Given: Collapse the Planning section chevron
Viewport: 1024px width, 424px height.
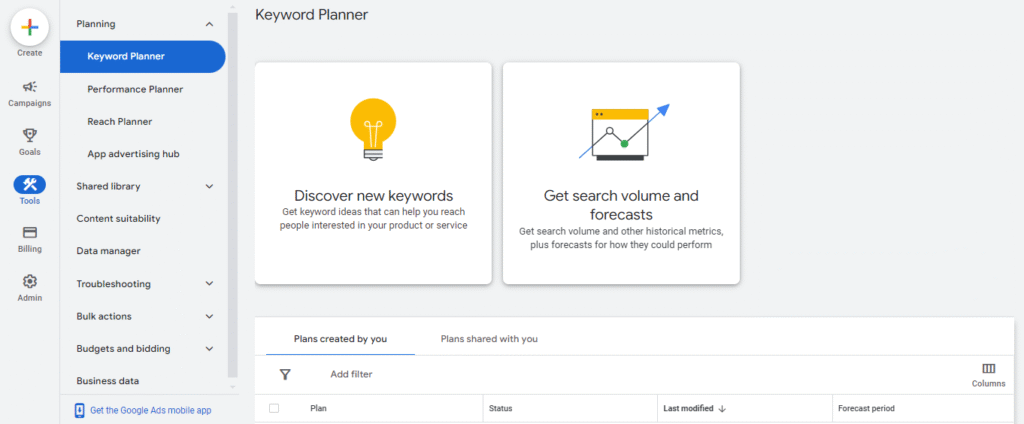Looking at the screenshot, I should (209, 24).
